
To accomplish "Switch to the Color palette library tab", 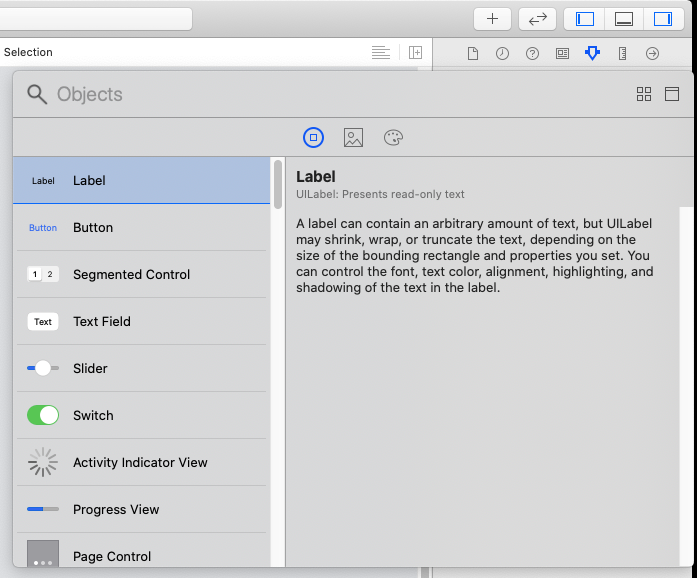I will coord(393,138).
